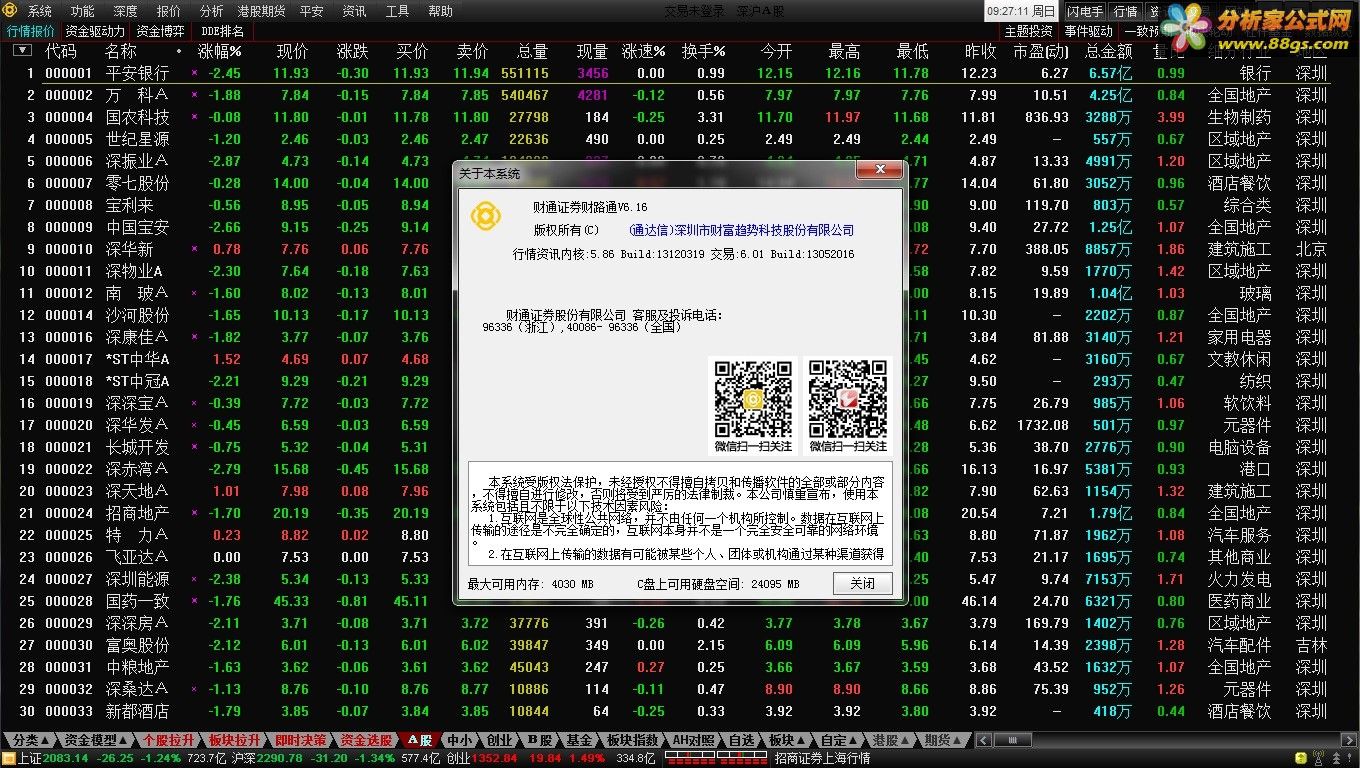Click the status bar icon left of 上证
The width and height of the screenshot is (1360, 768).
9,759
